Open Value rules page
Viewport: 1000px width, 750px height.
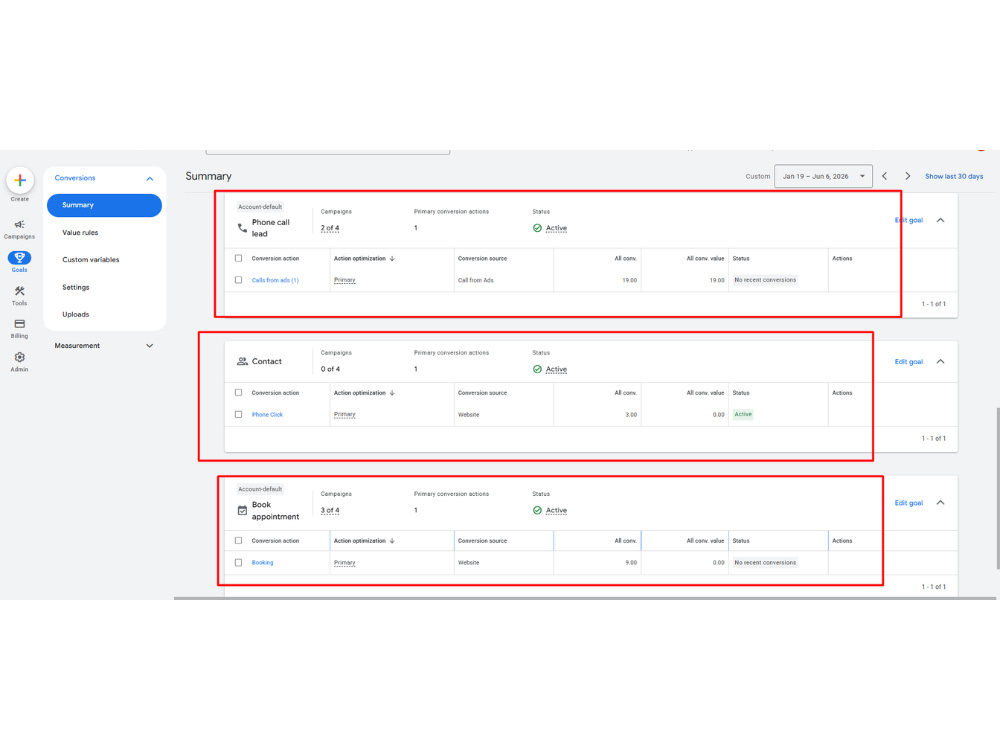[80, 233]
